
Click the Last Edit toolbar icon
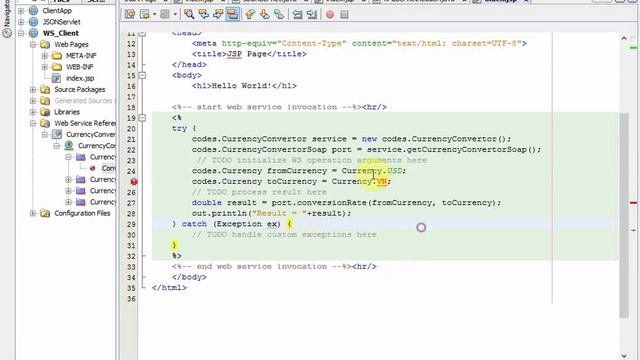coord(130,15)
